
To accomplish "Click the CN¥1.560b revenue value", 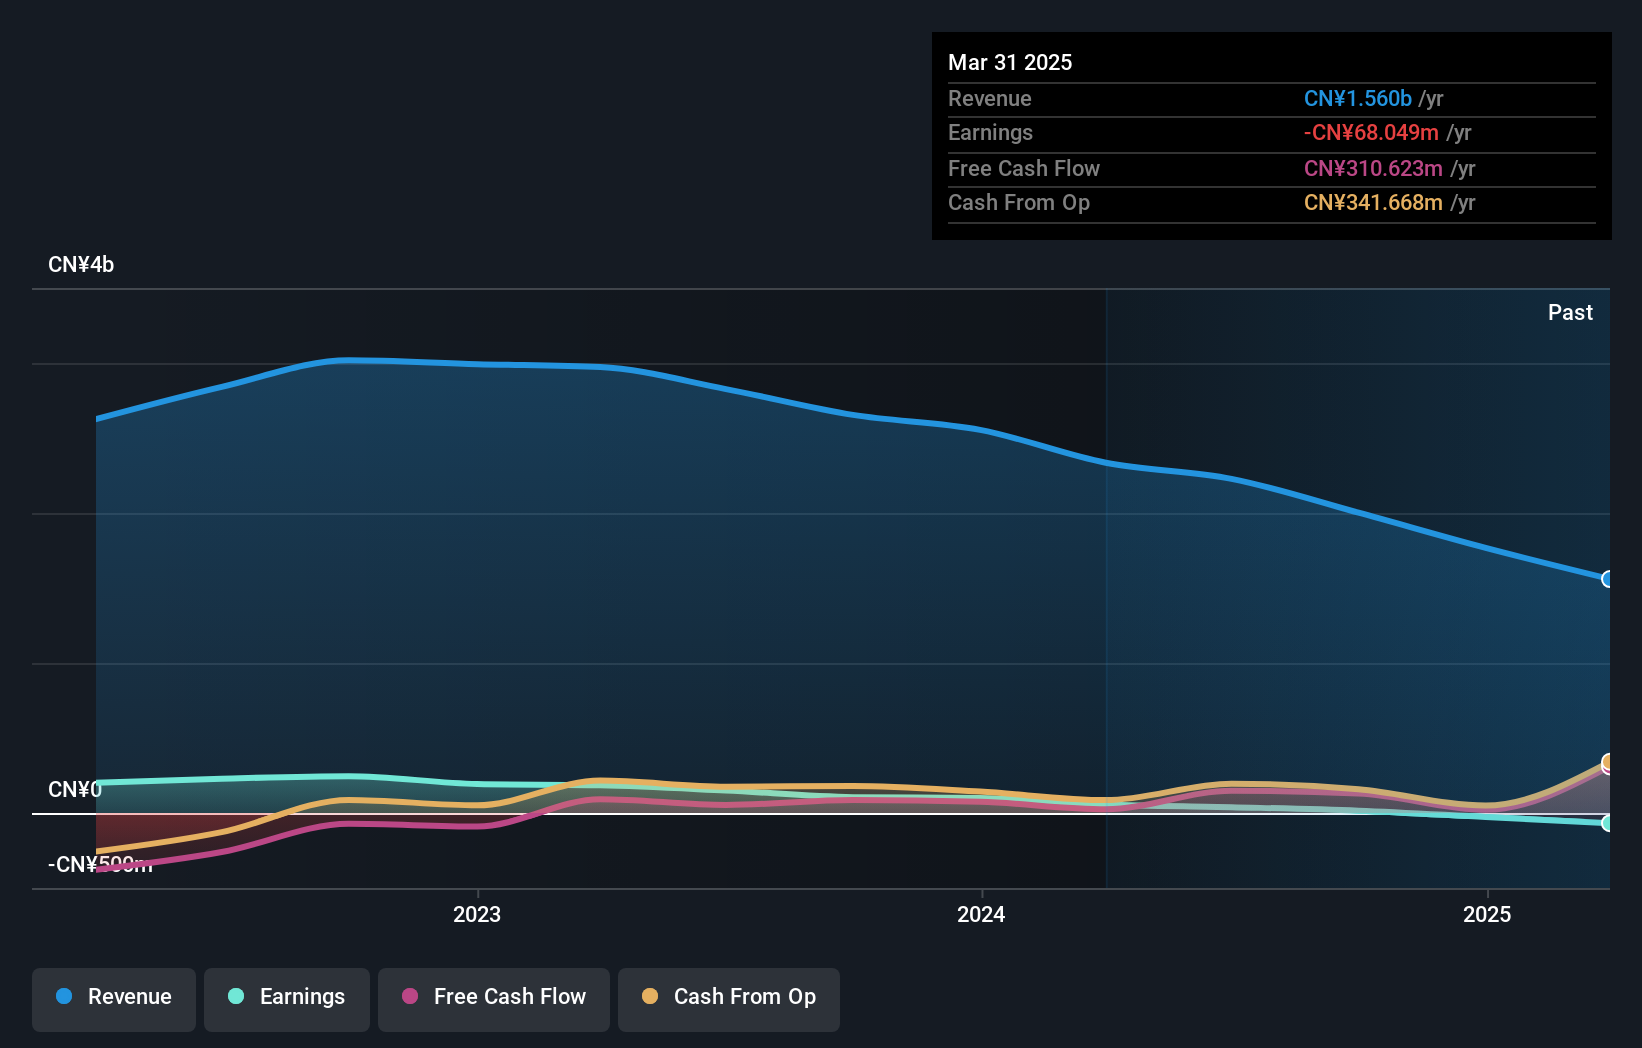I will (x=1358, y=98).
